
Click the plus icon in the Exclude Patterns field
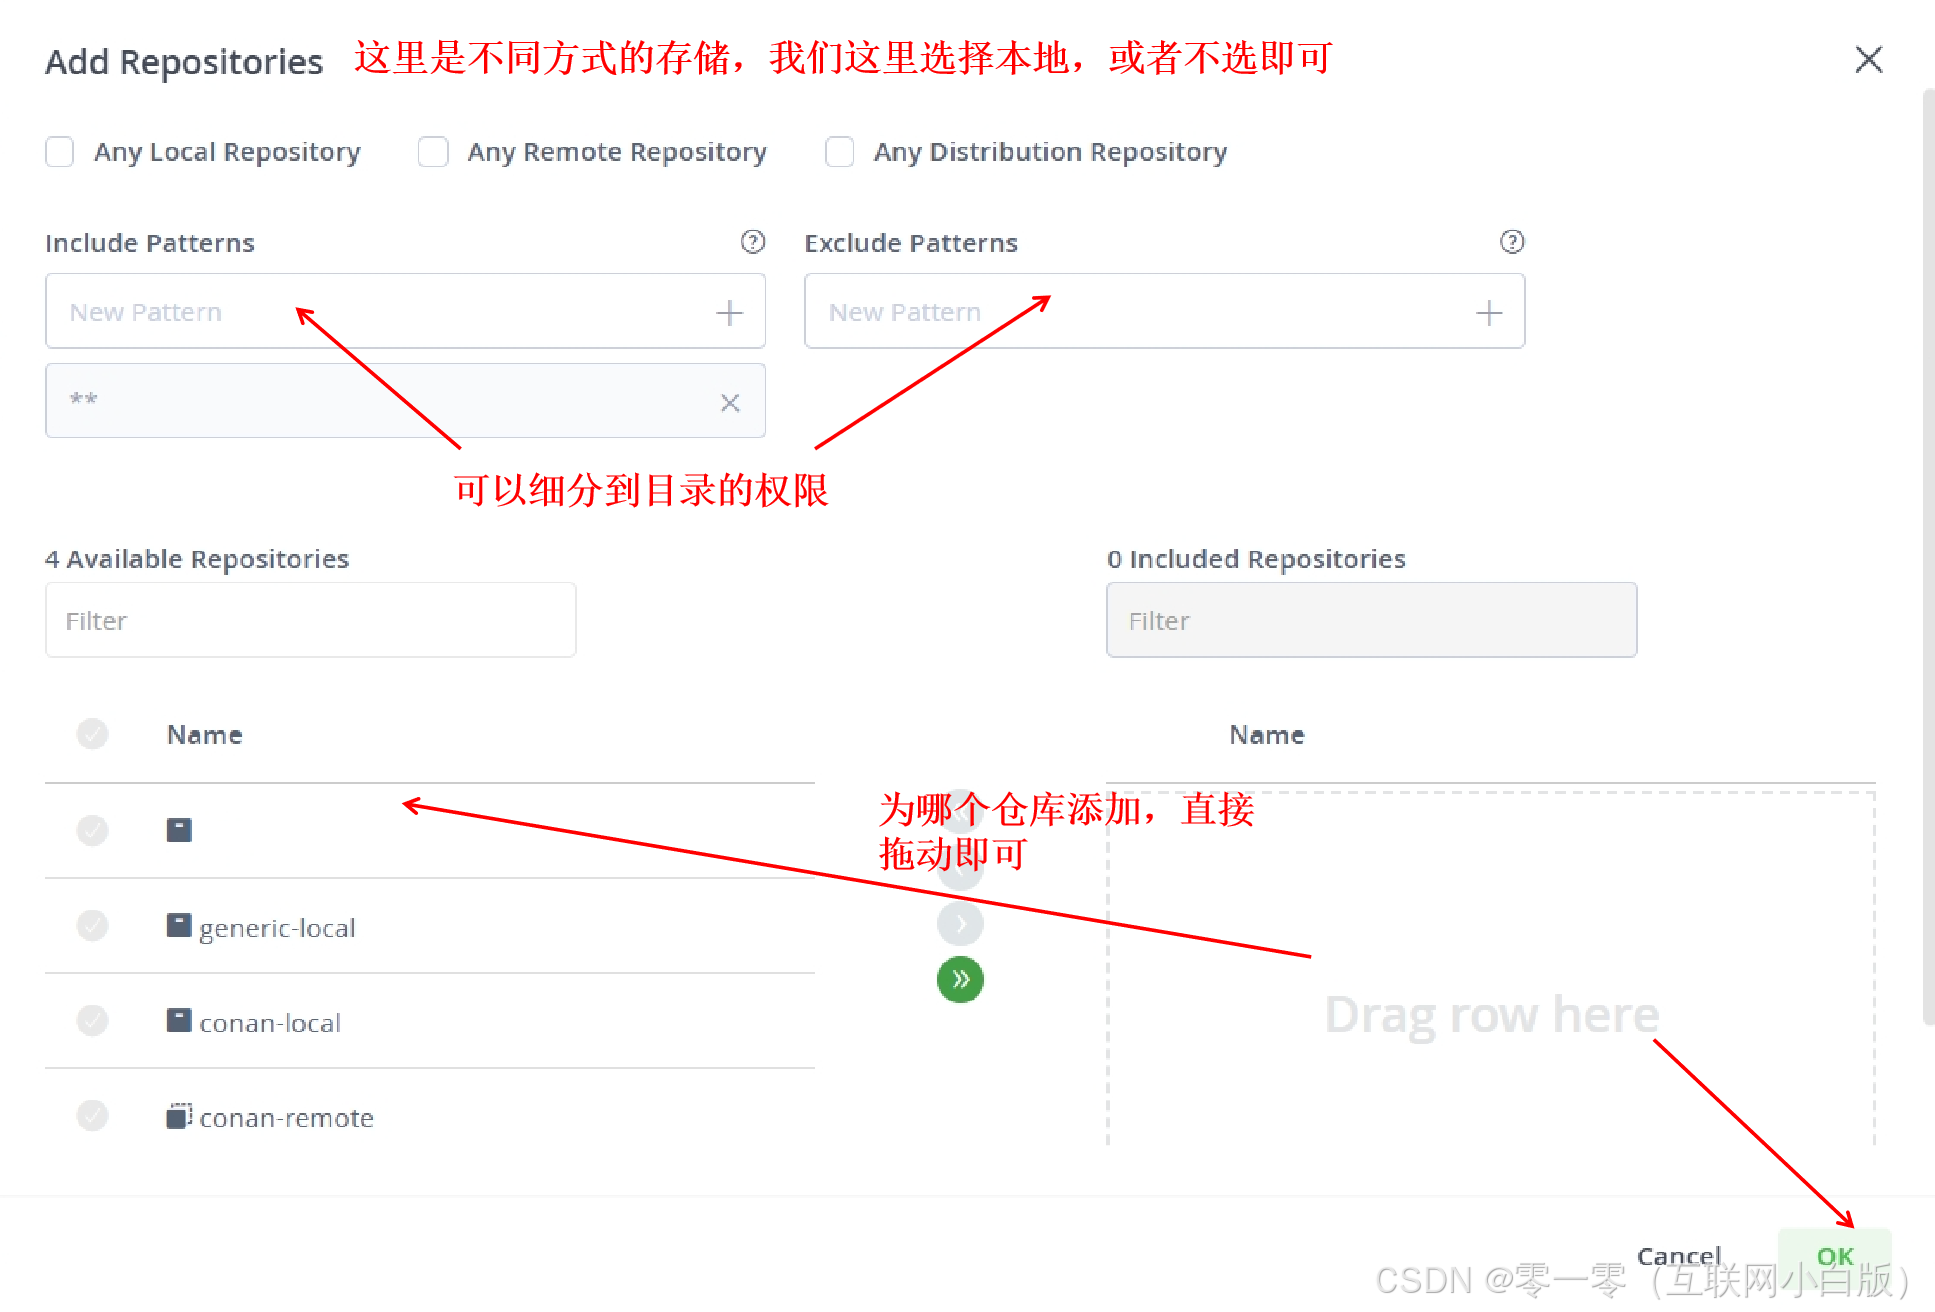click(1488, 313)
